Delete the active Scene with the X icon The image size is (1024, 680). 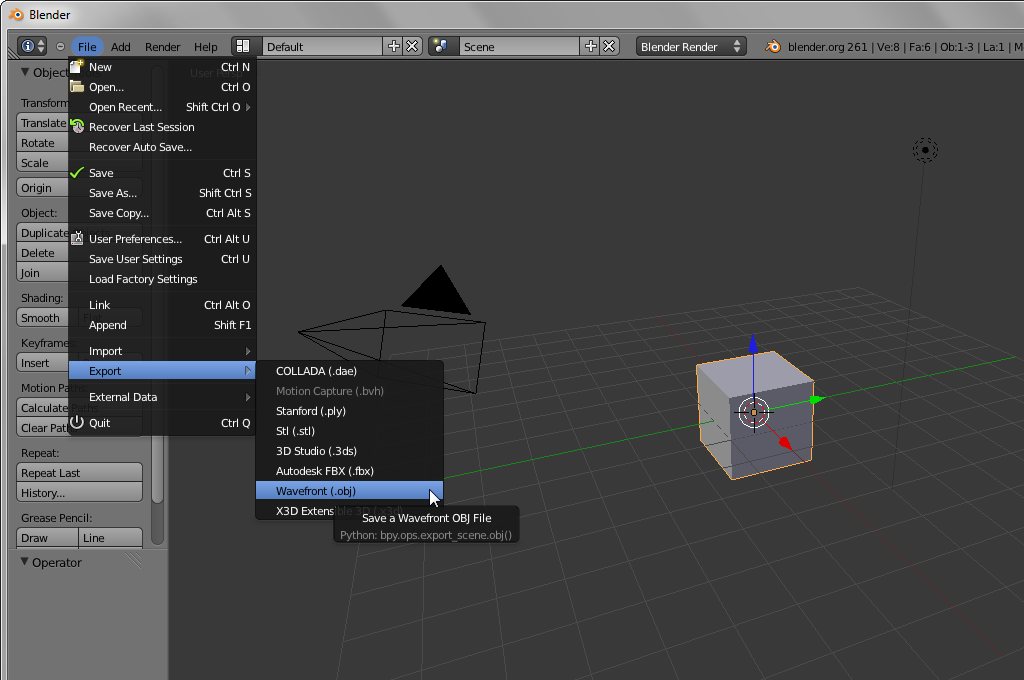[x=609, y=46]
